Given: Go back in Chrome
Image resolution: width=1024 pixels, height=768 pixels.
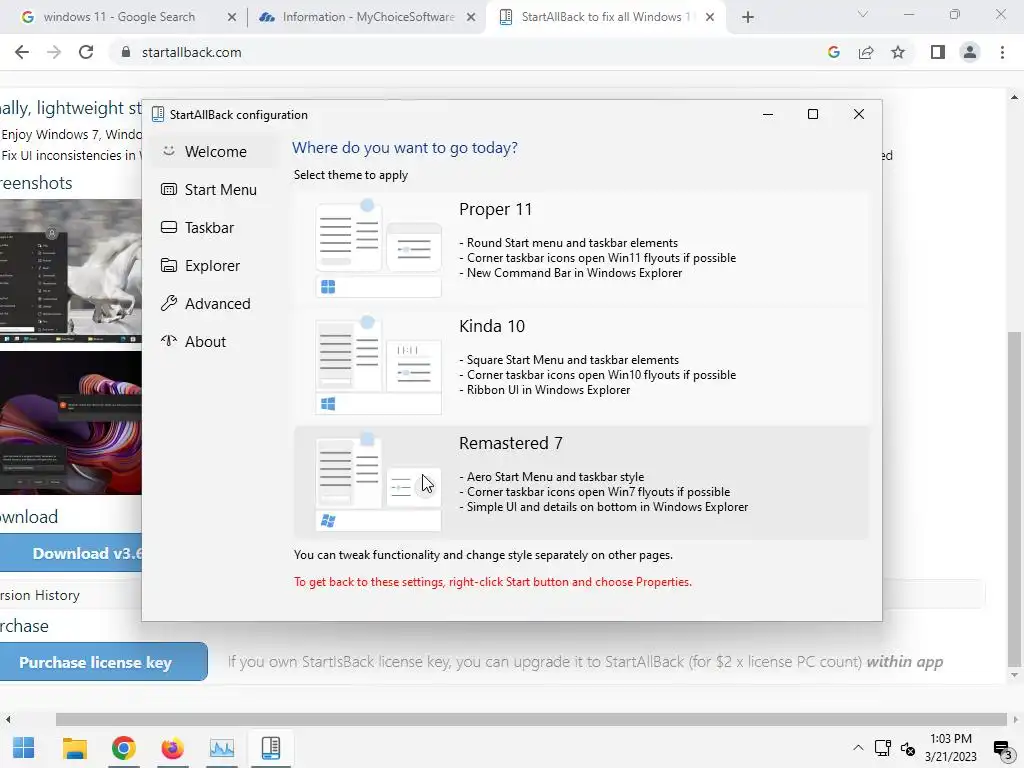Looking at the screenshot, I should point(22,52).
